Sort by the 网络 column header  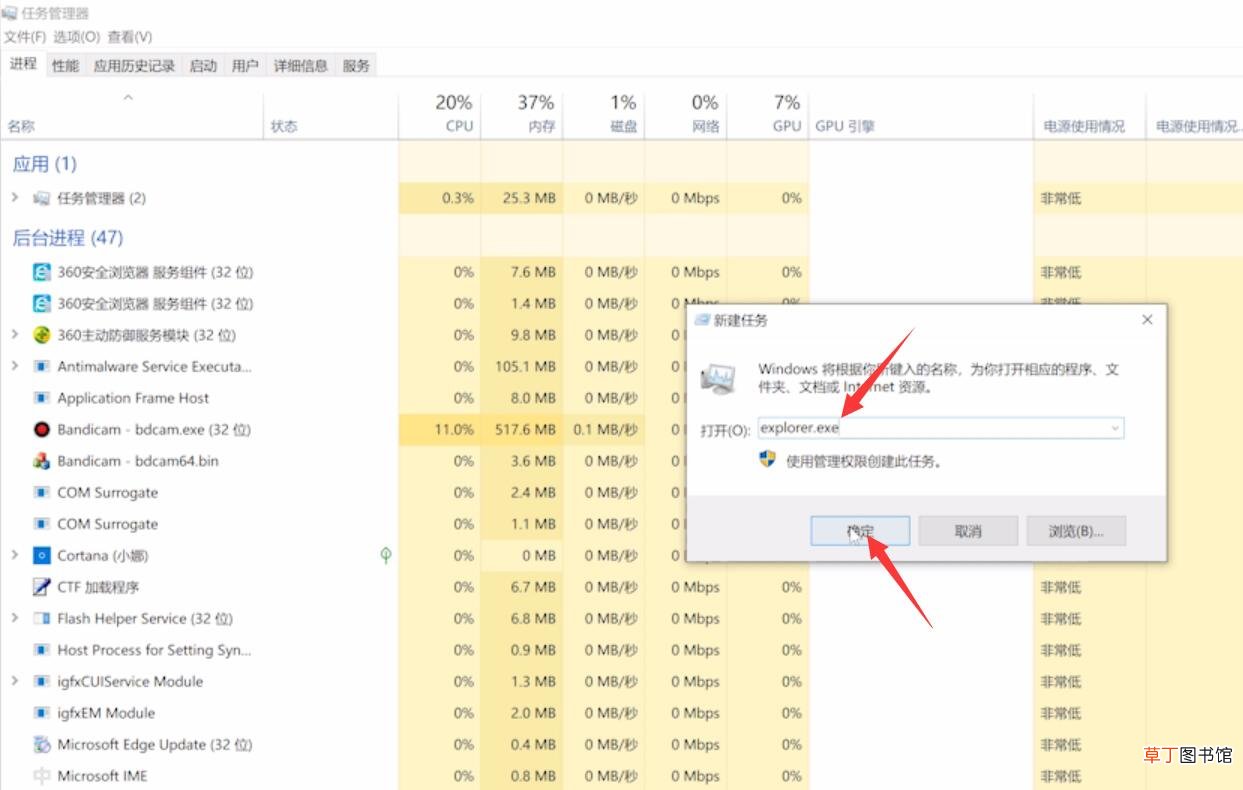pyautogui.click(x=685, y=115)
